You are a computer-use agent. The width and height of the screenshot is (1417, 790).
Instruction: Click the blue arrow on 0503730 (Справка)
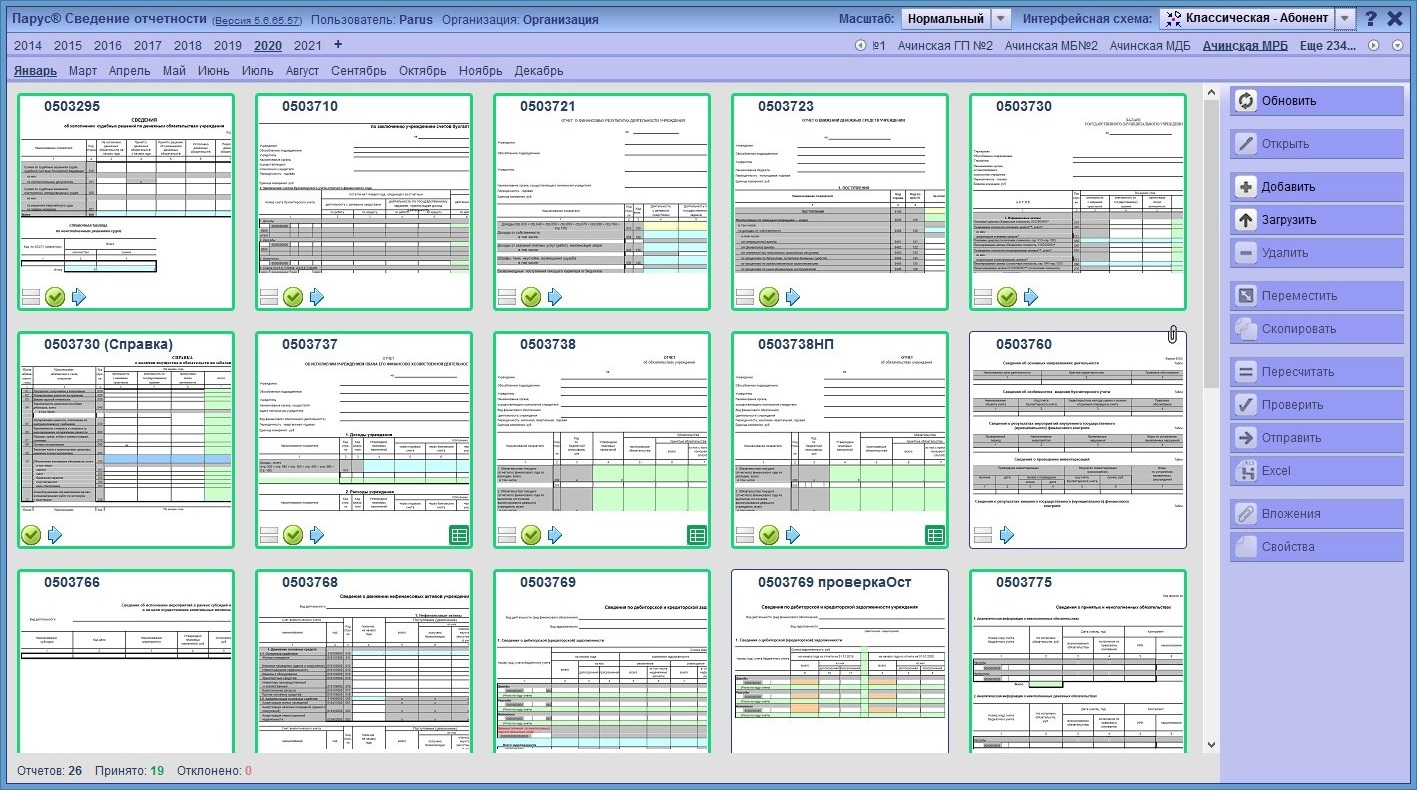pyautogui.click(x=55, y=535)
